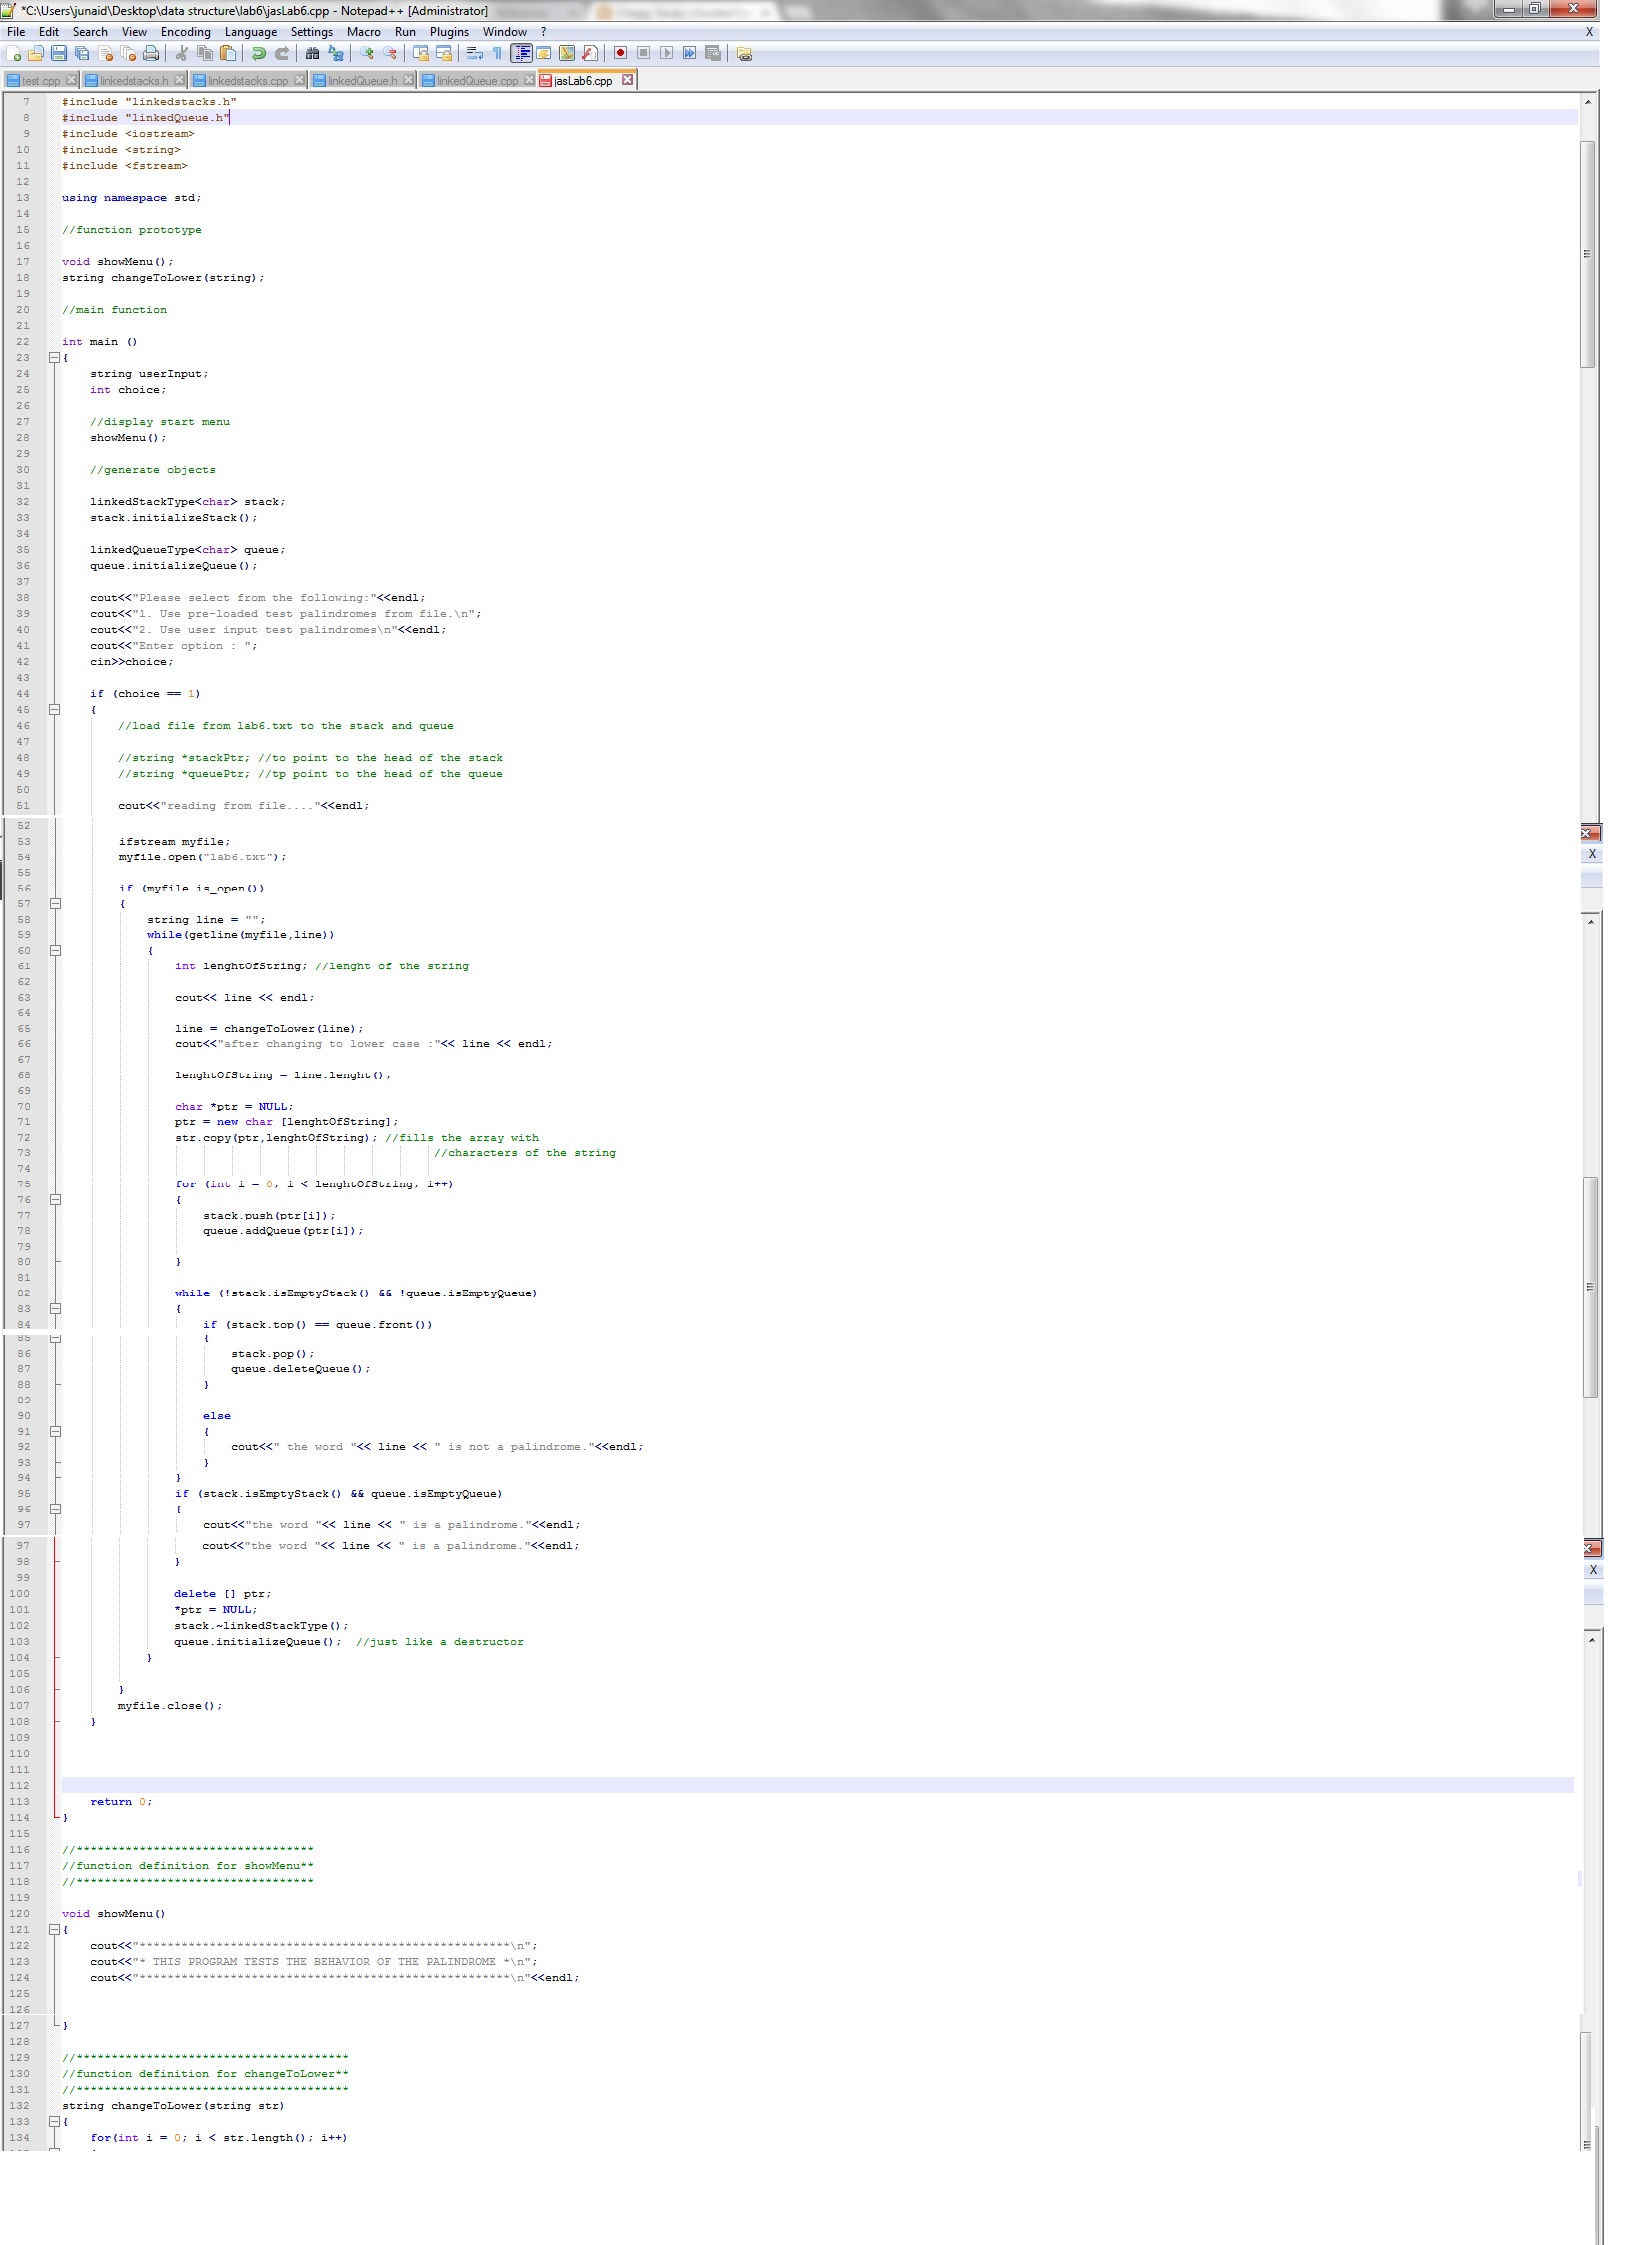Screen dimensions: 1632x2245
Task: Collapse the main function fold at line 23
Action: point(55,358)
